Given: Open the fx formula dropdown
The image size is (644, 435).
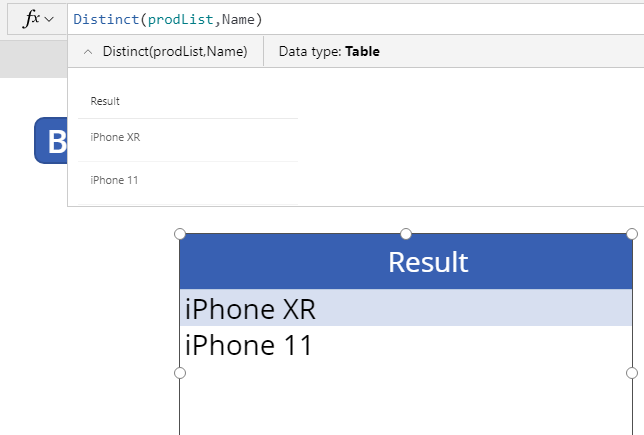Looking at the screenshot, I should coord(38,19).
